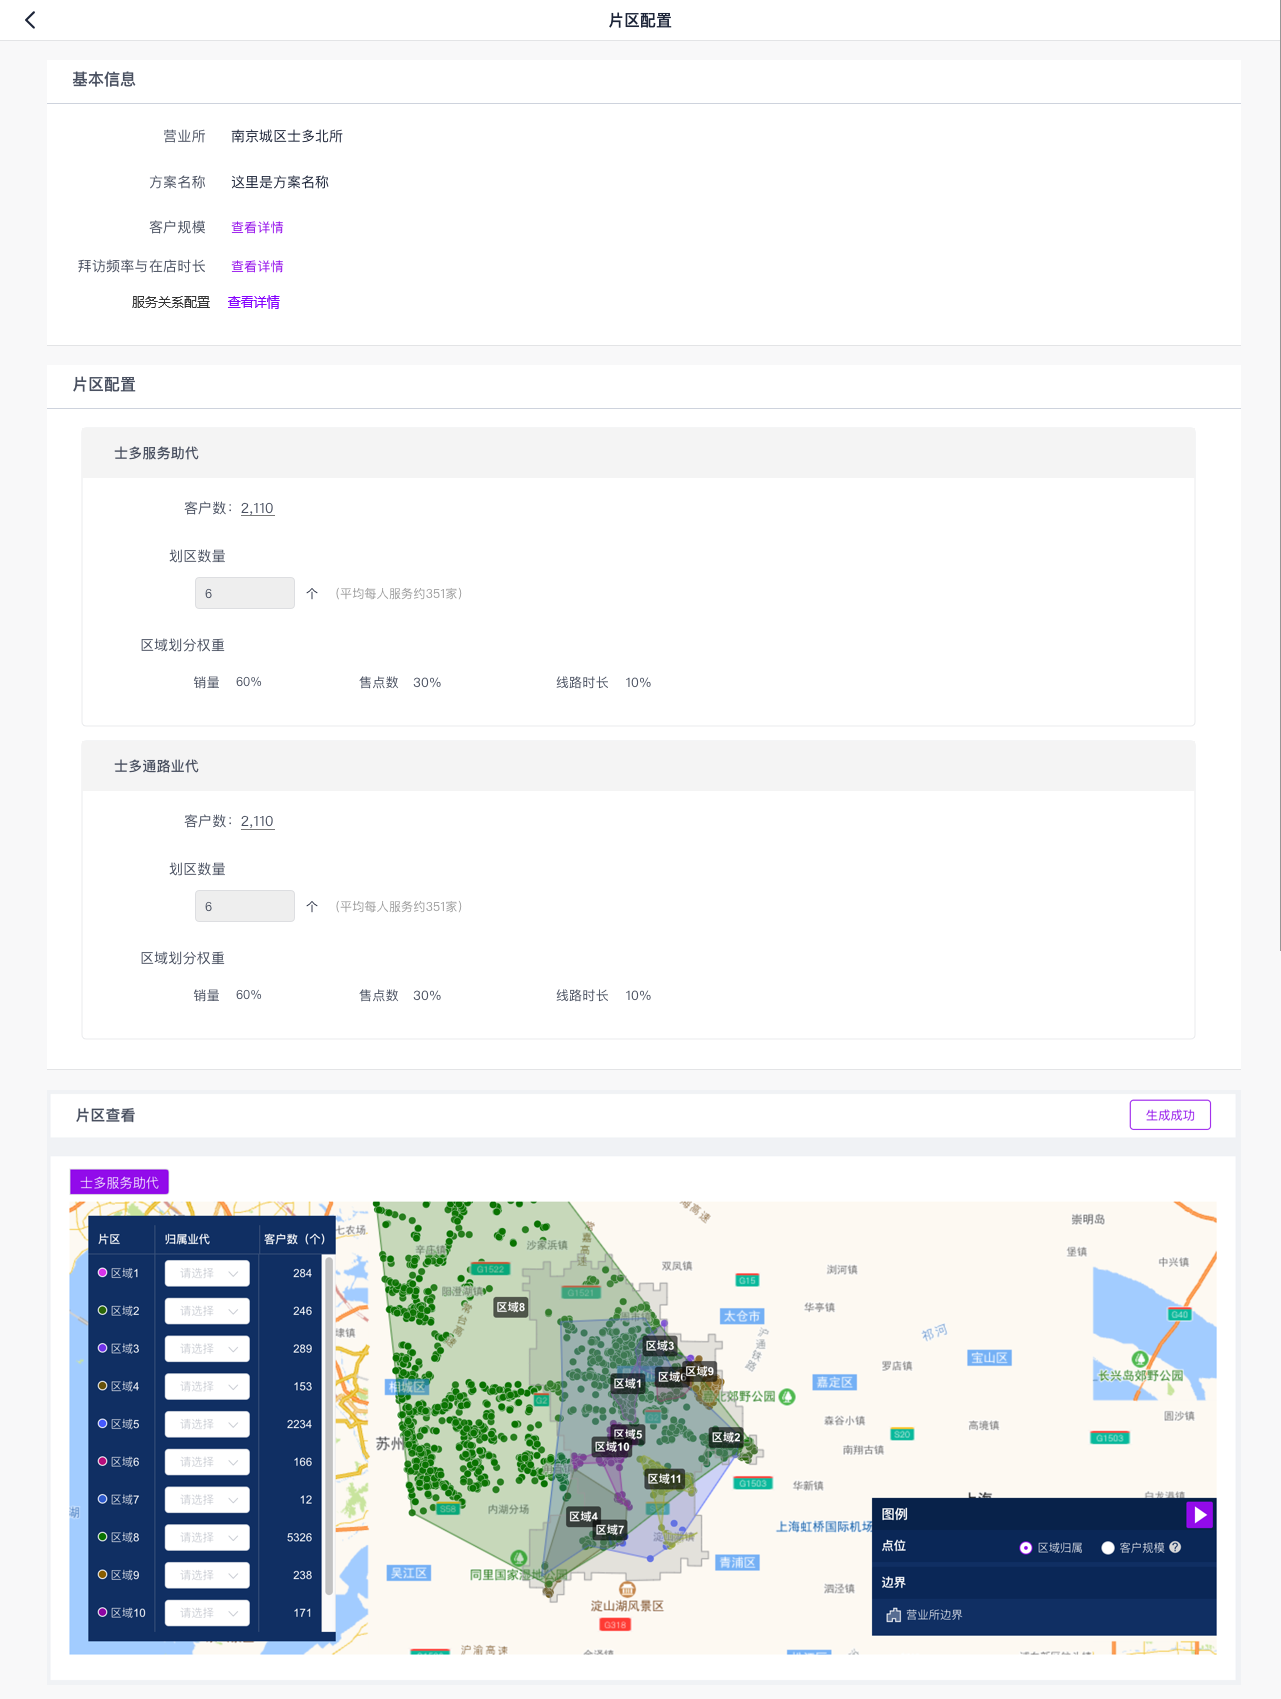
Task: Click customer count 2,110 under 士多服务助代
Action: point(257,508)
